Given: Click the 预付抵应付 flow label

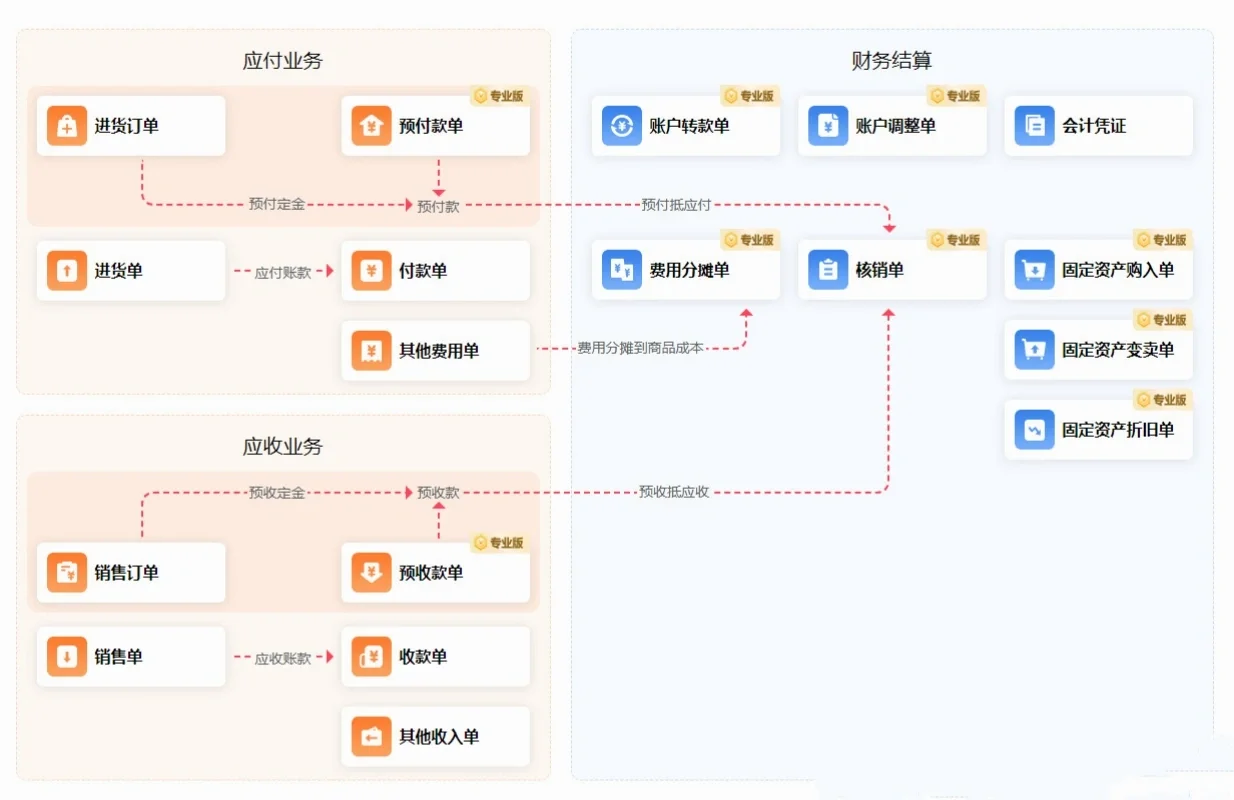Looking at the screenshot, I should coord(676,203).
